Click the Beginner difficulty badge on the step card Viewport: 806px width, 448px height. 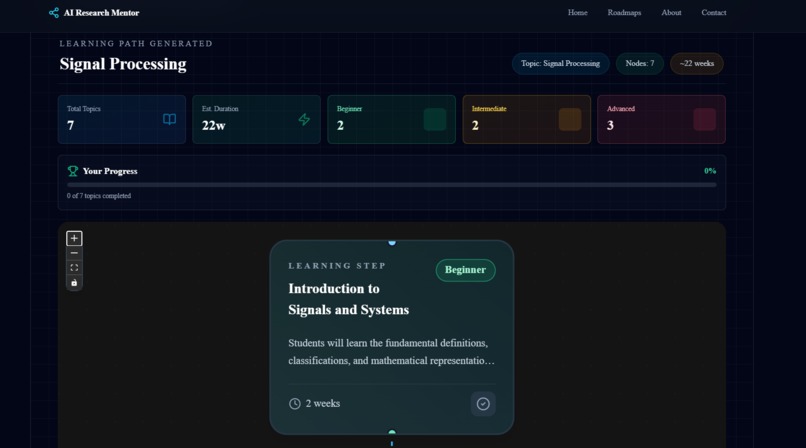pyautogui.click(x=465, y=270)
